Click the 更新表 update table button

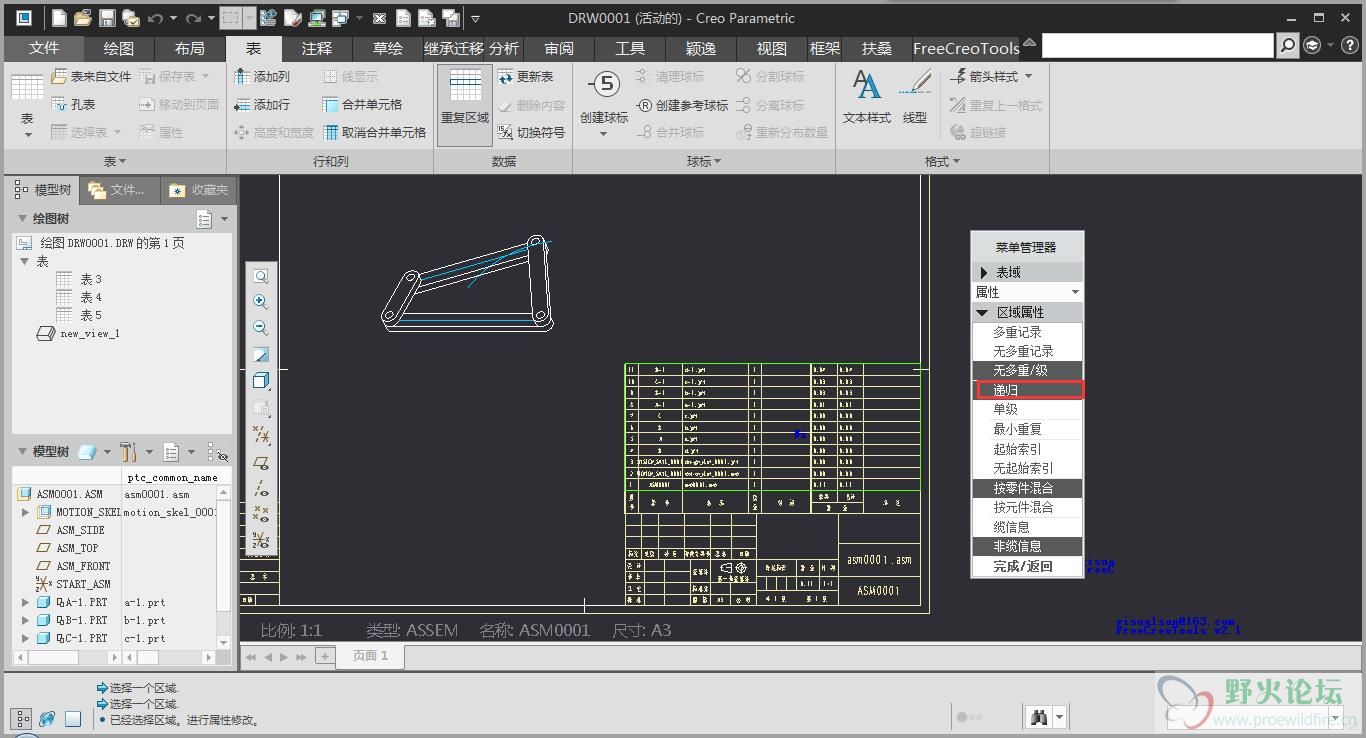(526, 76)
